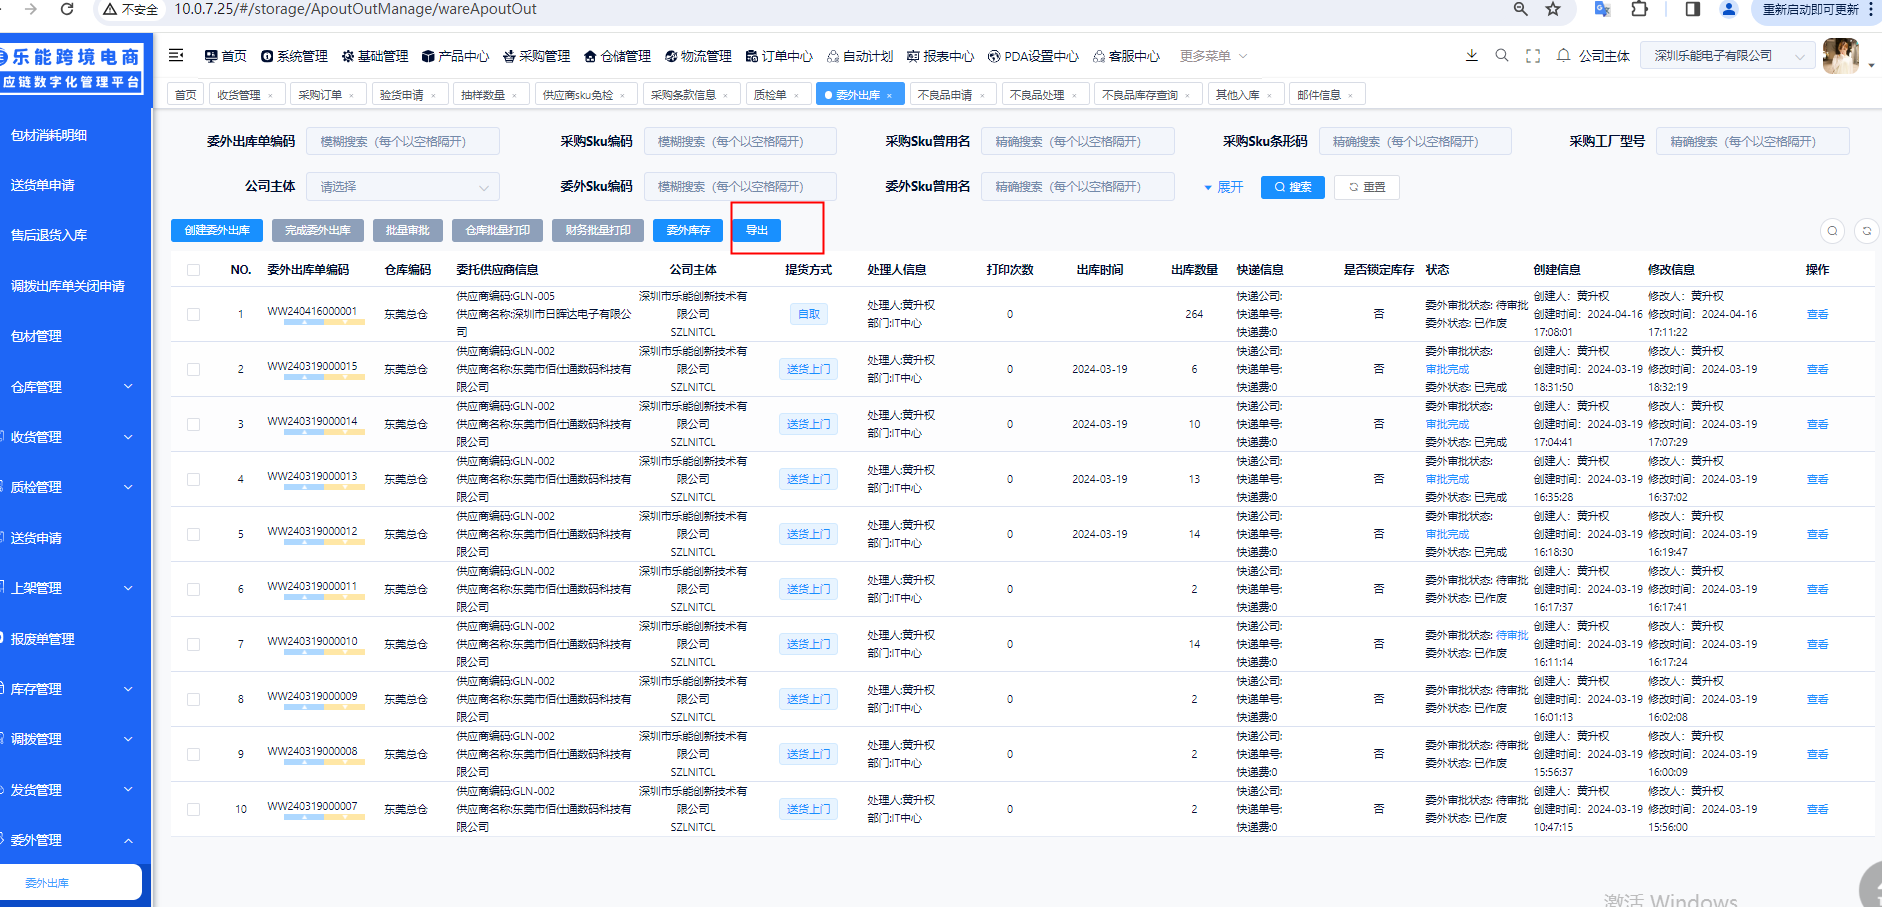Open notifications bell icon
The height and width of the screenshot is (907, 1882).
click(1563, 56)
